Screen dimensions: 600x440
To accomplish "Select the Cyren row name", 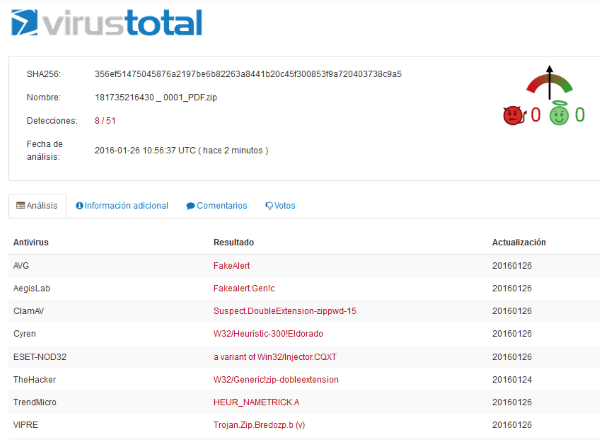I will 24,334.
